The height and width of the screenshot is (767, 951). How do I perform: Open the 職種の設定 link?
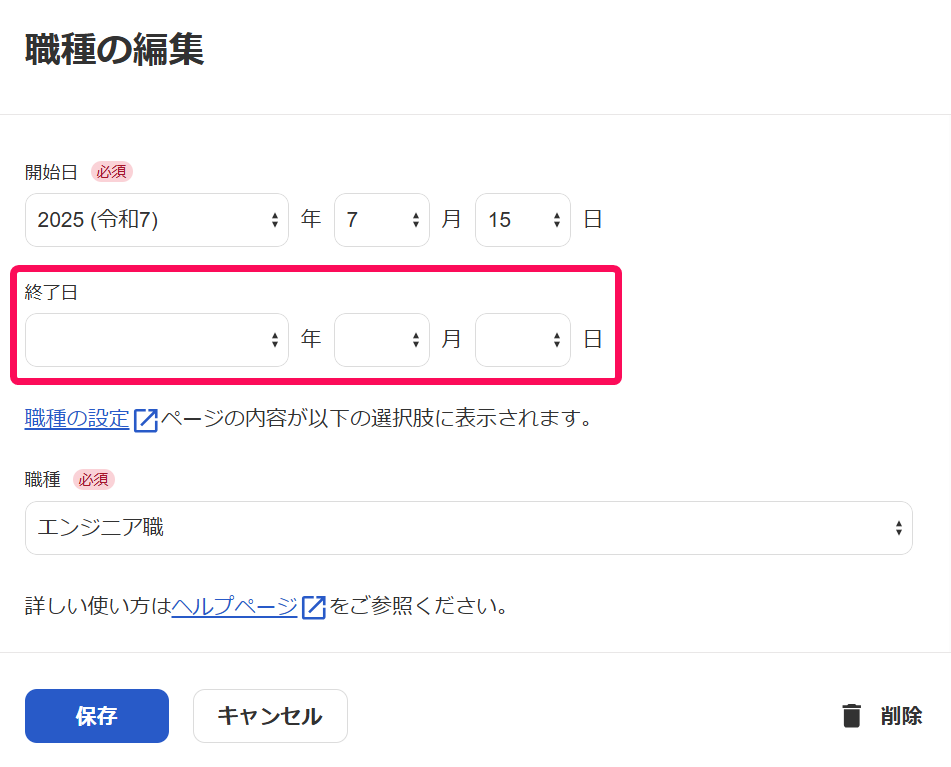77,418
